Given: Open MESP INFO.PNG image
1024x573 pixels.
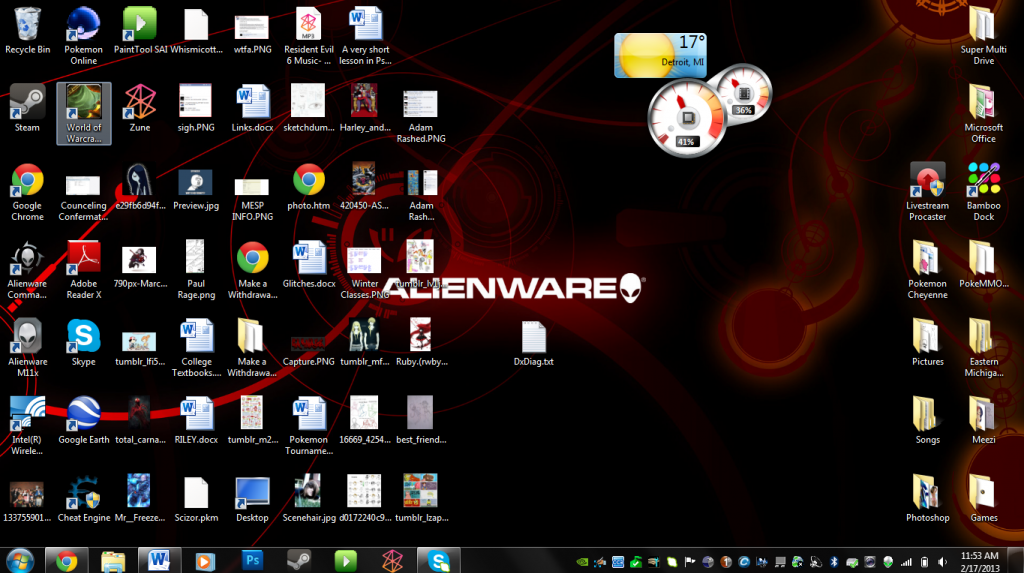Looking at the screenshot, I should pos(252,199).
